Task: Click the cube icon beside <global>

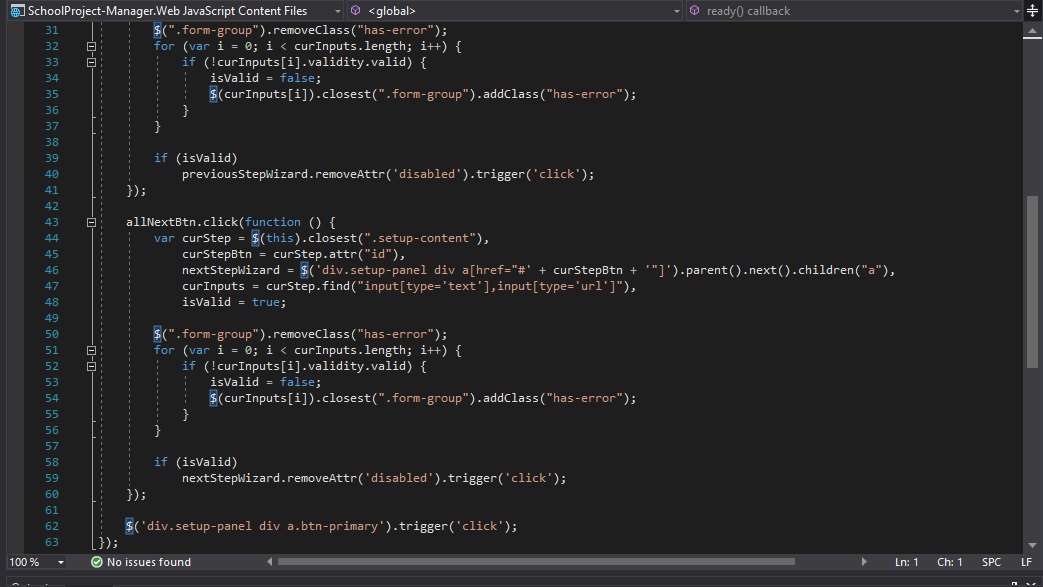Action: (356, 11)
